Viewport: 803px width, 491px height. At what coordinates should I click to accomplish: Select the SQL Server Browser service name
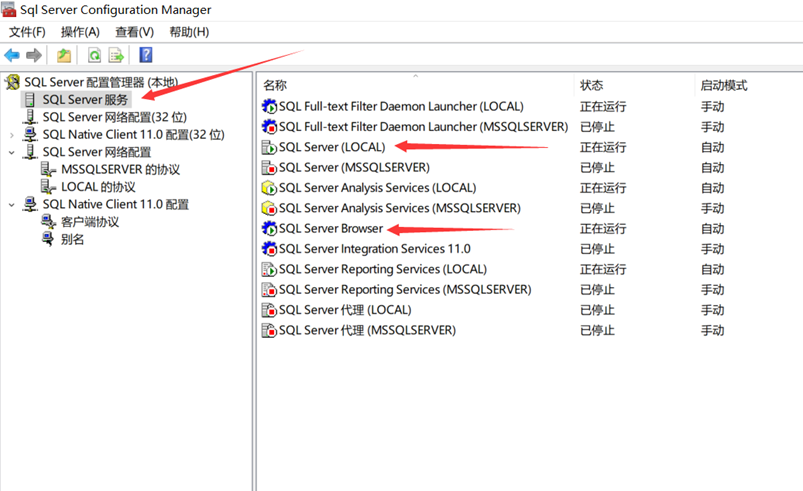coord(331,228)
